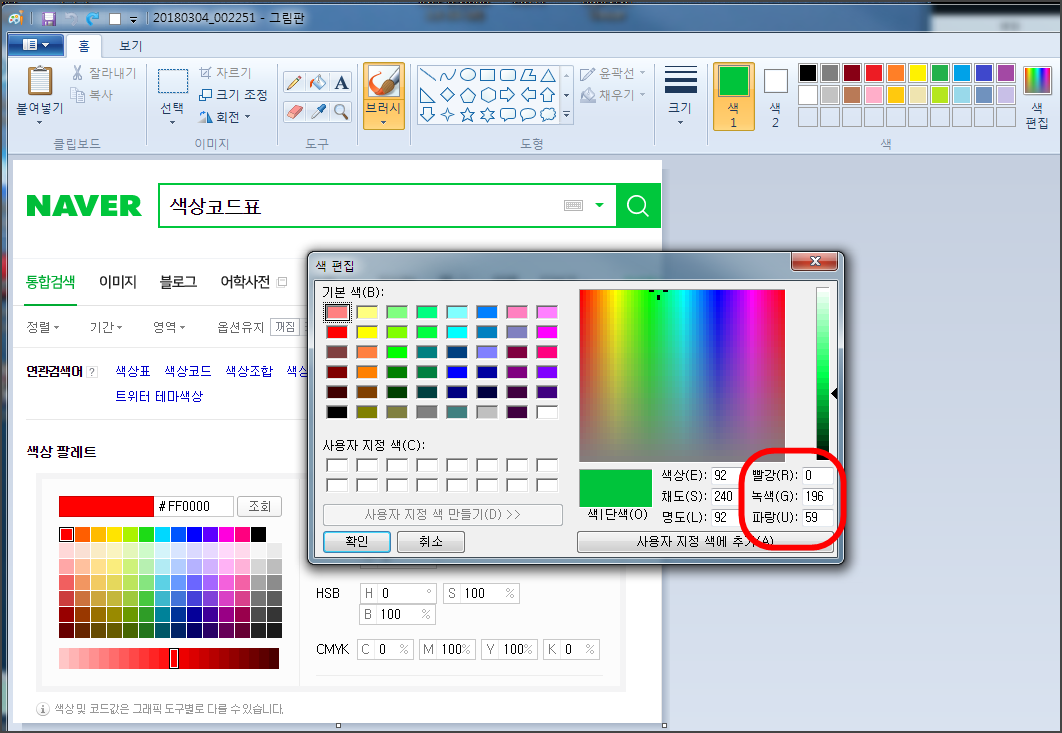This screenshot has height=733, width=1062.
Task: Choose the Line shape
Action: (427, 75)
